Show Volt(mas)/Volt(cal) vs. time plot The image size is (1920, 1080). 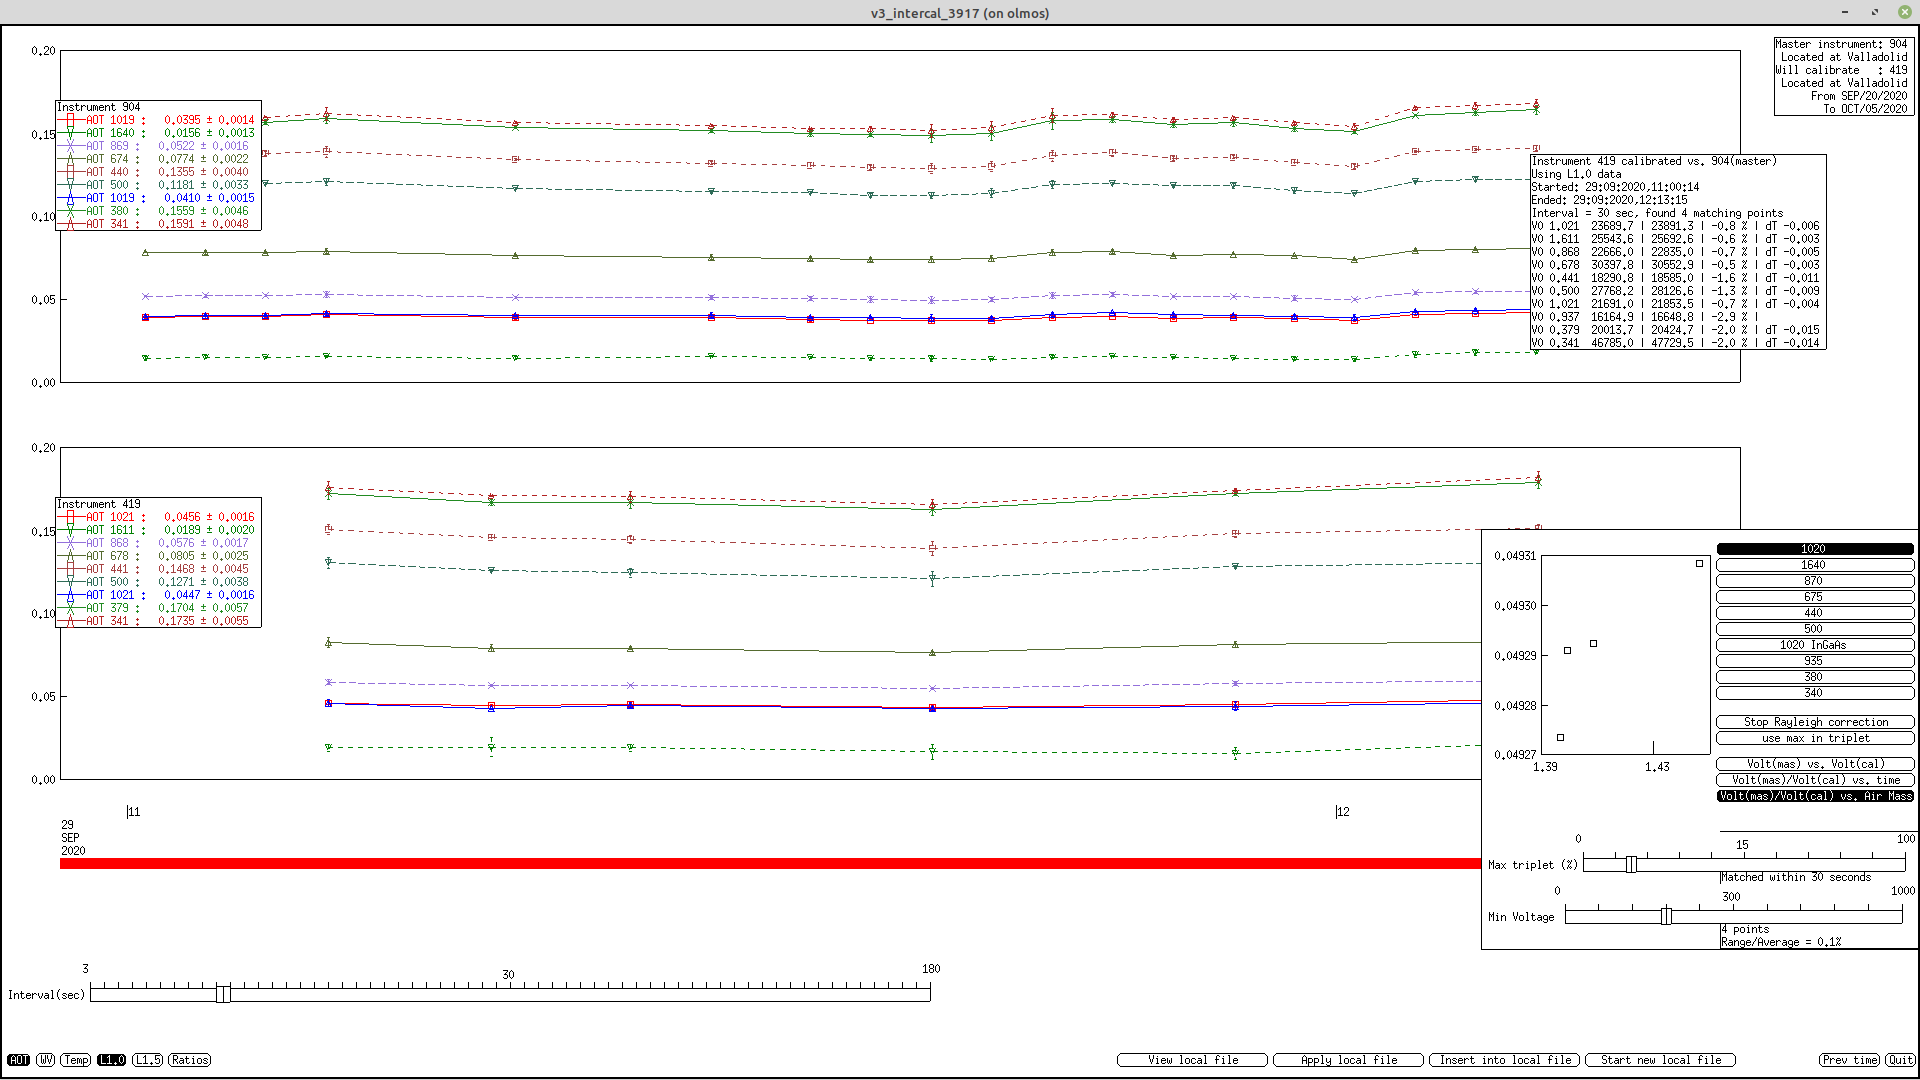pos(1814,780)
